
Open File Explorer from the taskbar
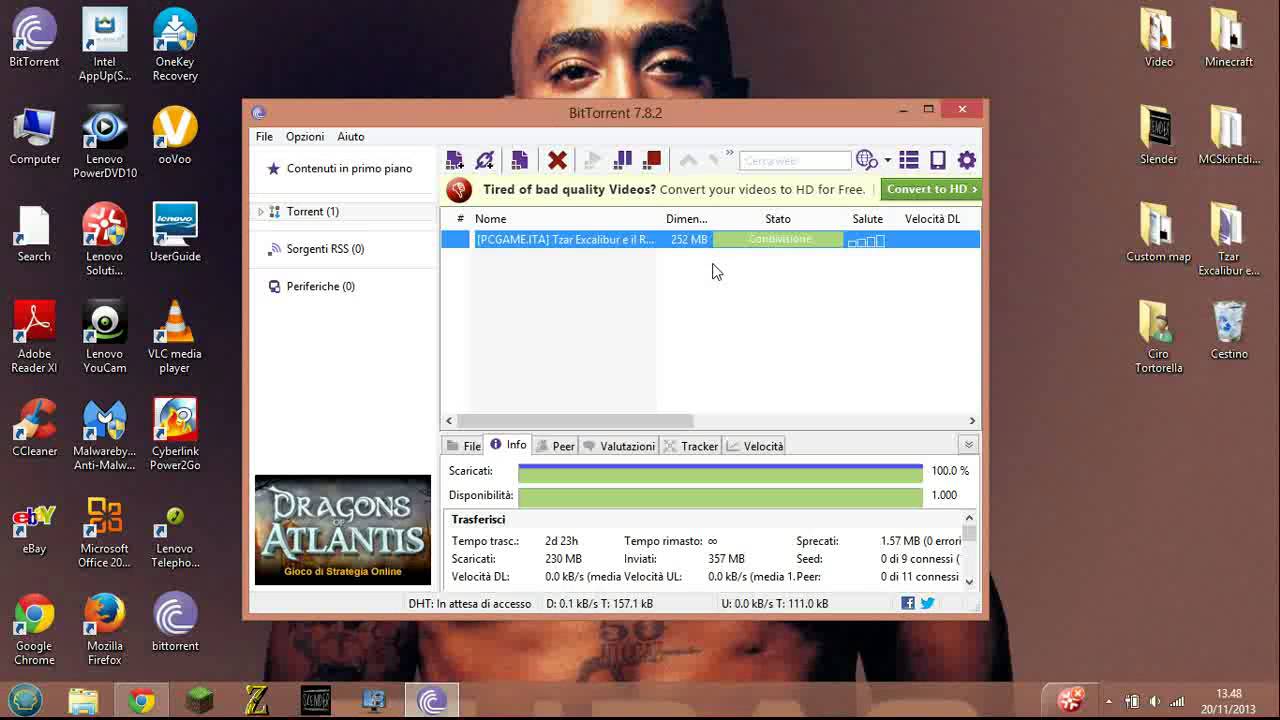tap(84, 701)
